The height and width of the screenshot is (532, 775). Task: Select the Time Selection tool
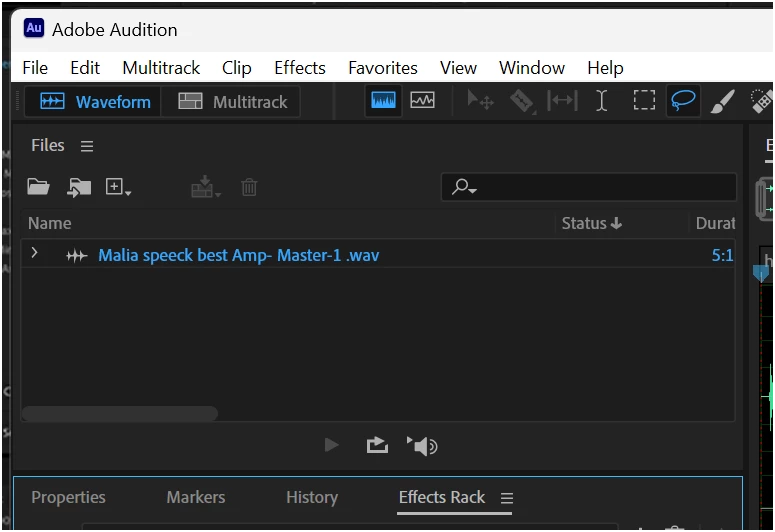(x=602, y=101)
